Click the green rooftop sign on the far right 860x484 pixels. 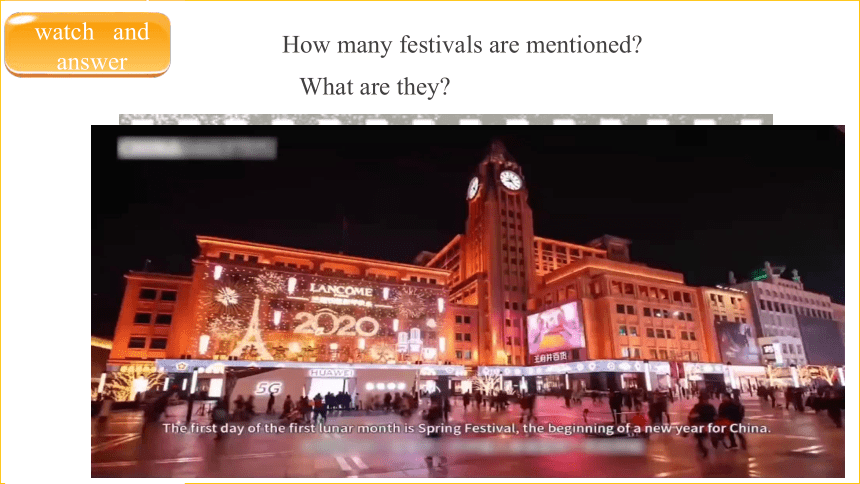[x=760, y=274]
